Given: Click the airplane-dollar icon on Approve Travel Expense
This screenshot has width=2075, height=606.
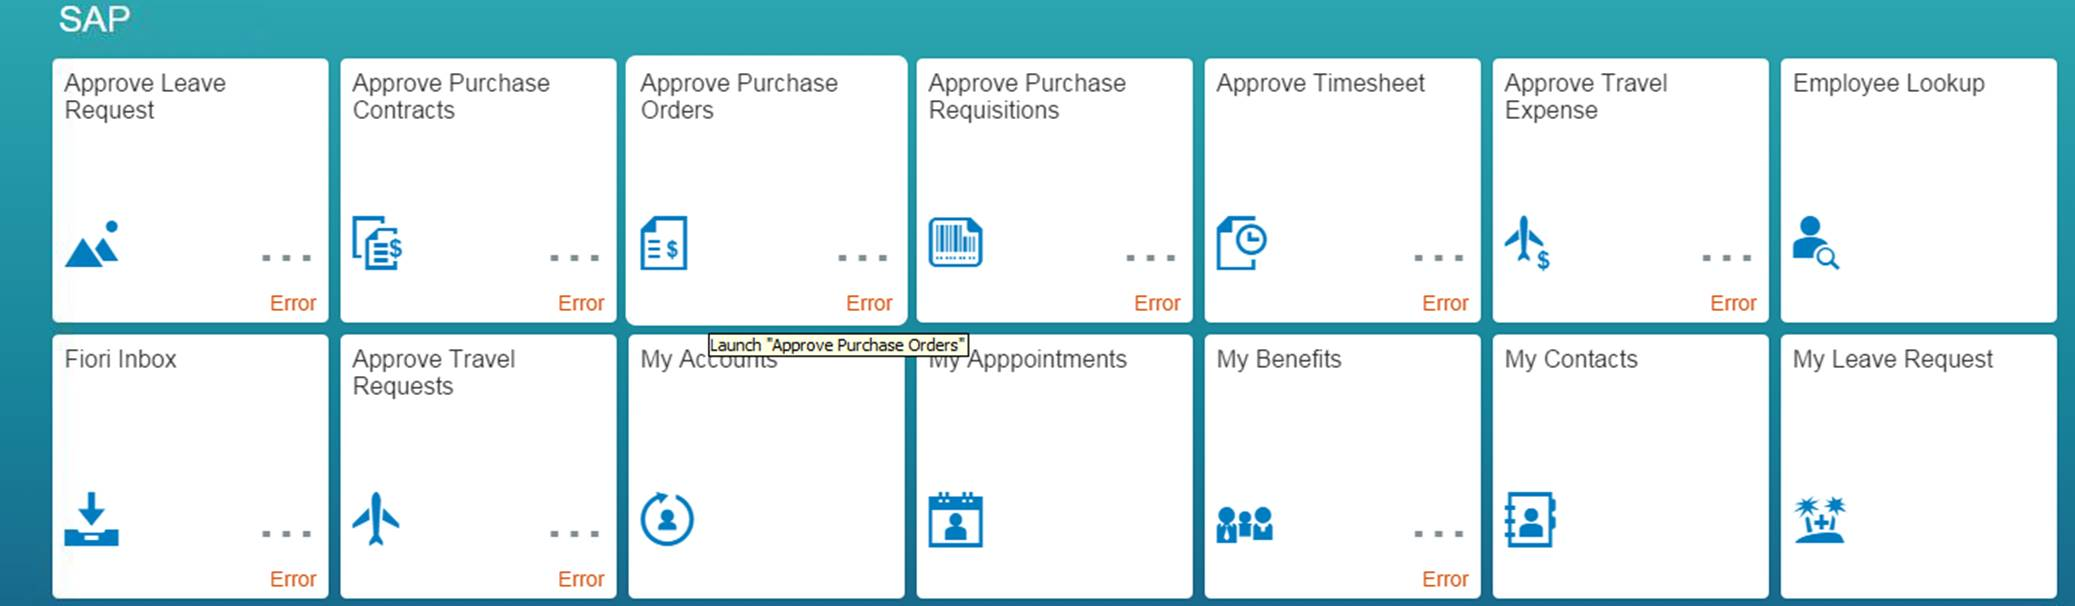Looking at the screenshot, I should point(1528,243).
